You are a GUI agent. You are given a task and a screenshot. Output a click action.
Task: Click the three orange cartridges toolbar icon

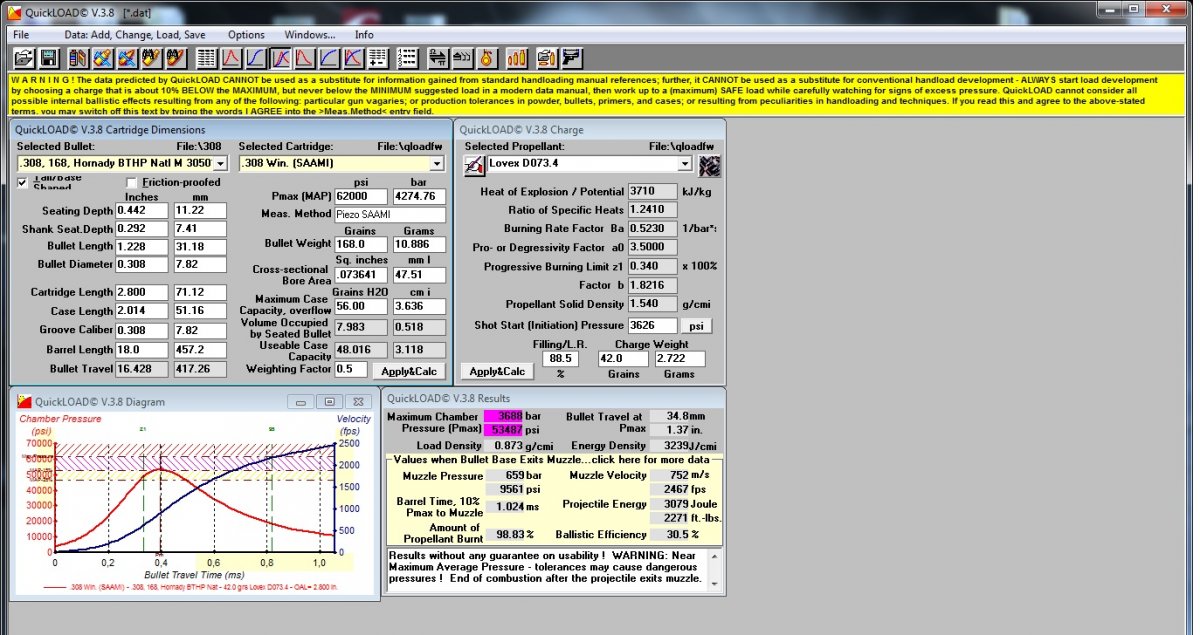[x=518, y=58]
